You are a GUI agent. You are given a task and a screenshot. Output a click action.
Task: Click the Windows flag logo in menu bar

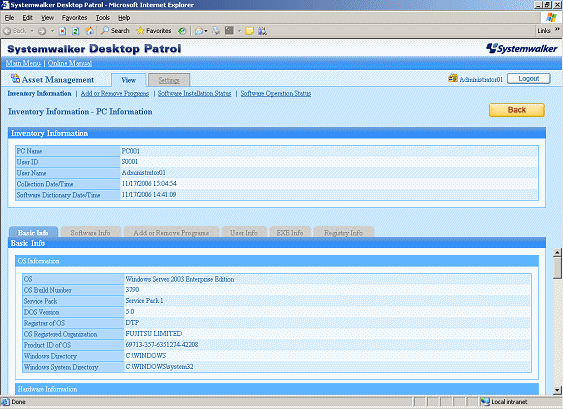pos(551,17)
